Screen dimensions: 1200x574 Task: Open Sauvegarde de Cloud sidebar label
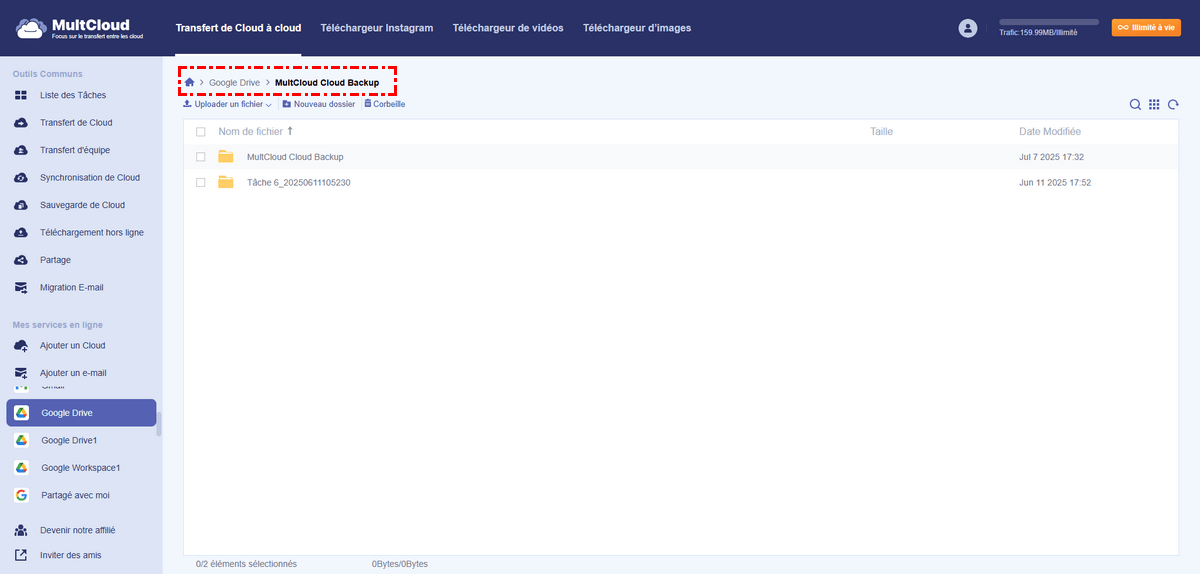[82, 205]
